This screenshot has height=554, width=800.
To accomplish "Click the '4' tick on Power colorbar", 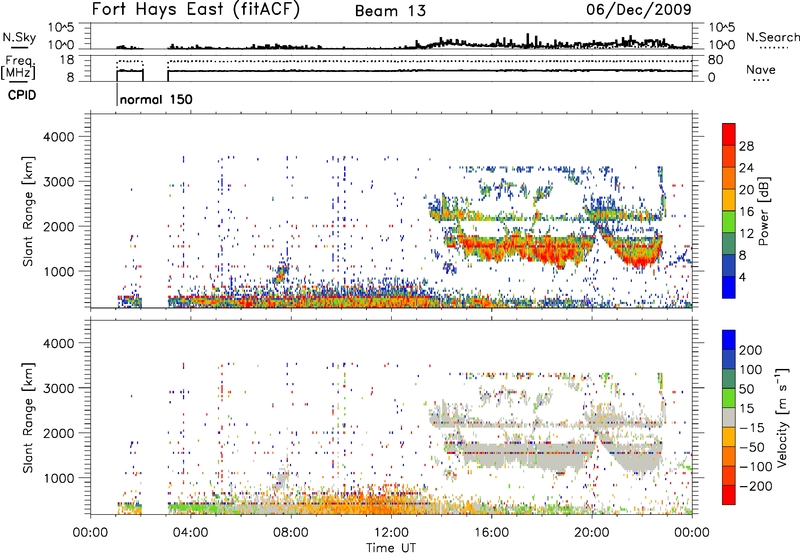I will [743, 277].
